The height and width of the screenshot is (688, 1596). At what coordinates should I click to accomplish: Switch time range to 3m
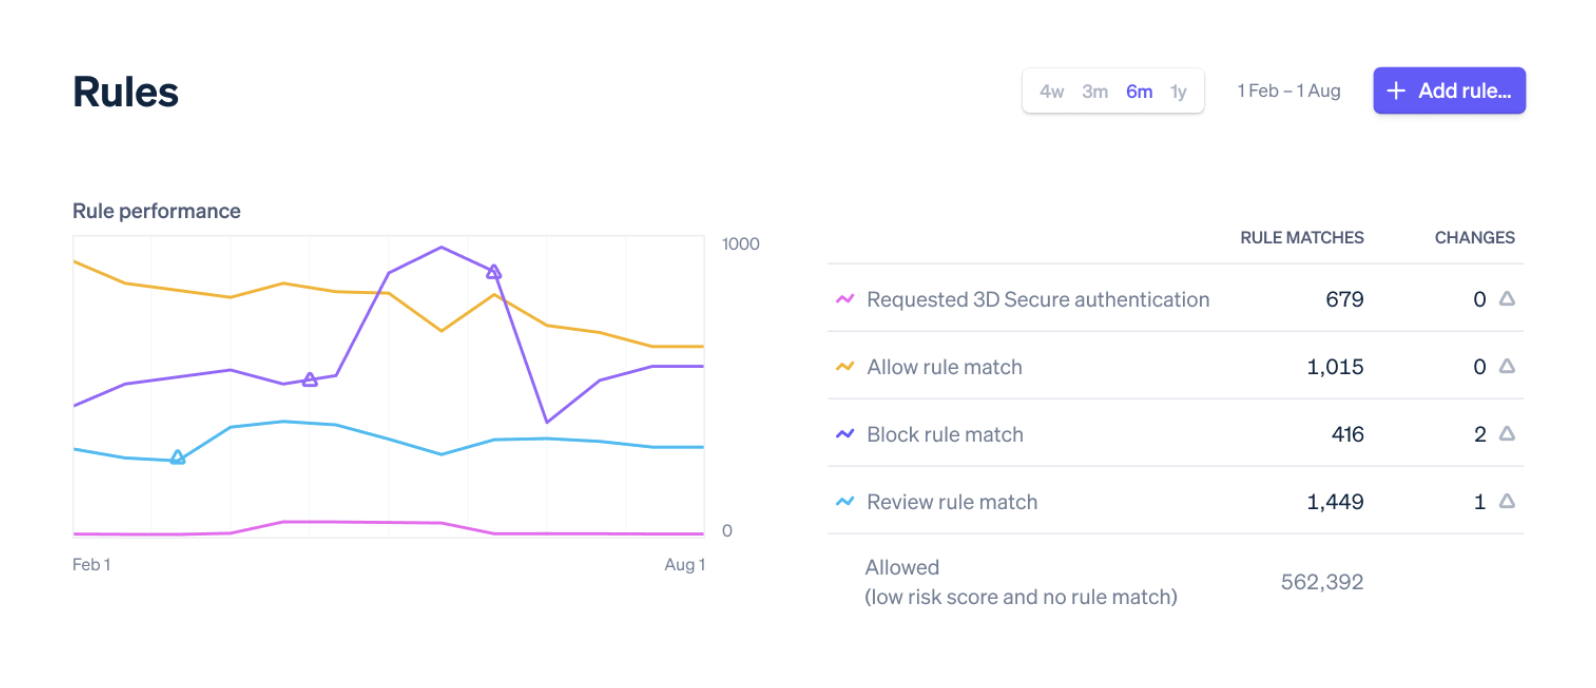click(x=1095, y=92)
